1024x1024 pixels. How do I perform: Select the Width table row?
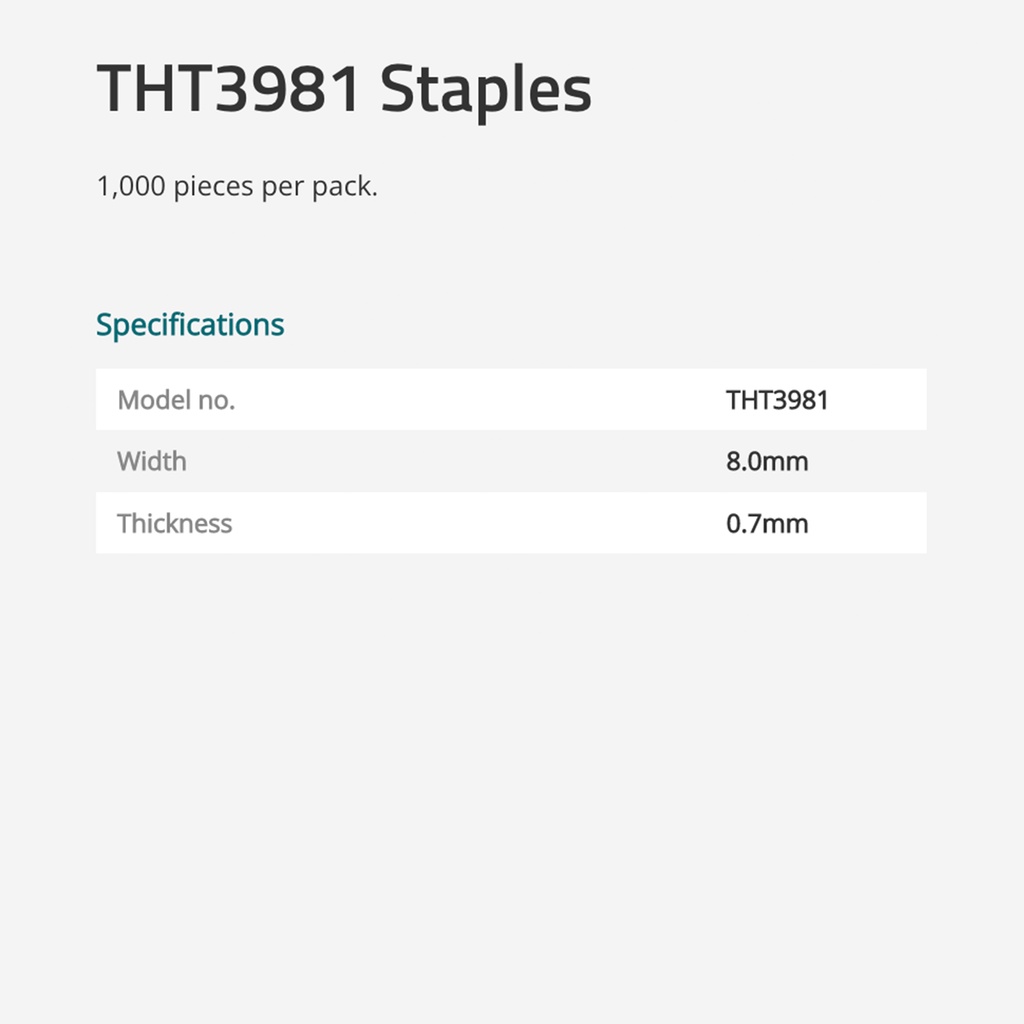510,462
